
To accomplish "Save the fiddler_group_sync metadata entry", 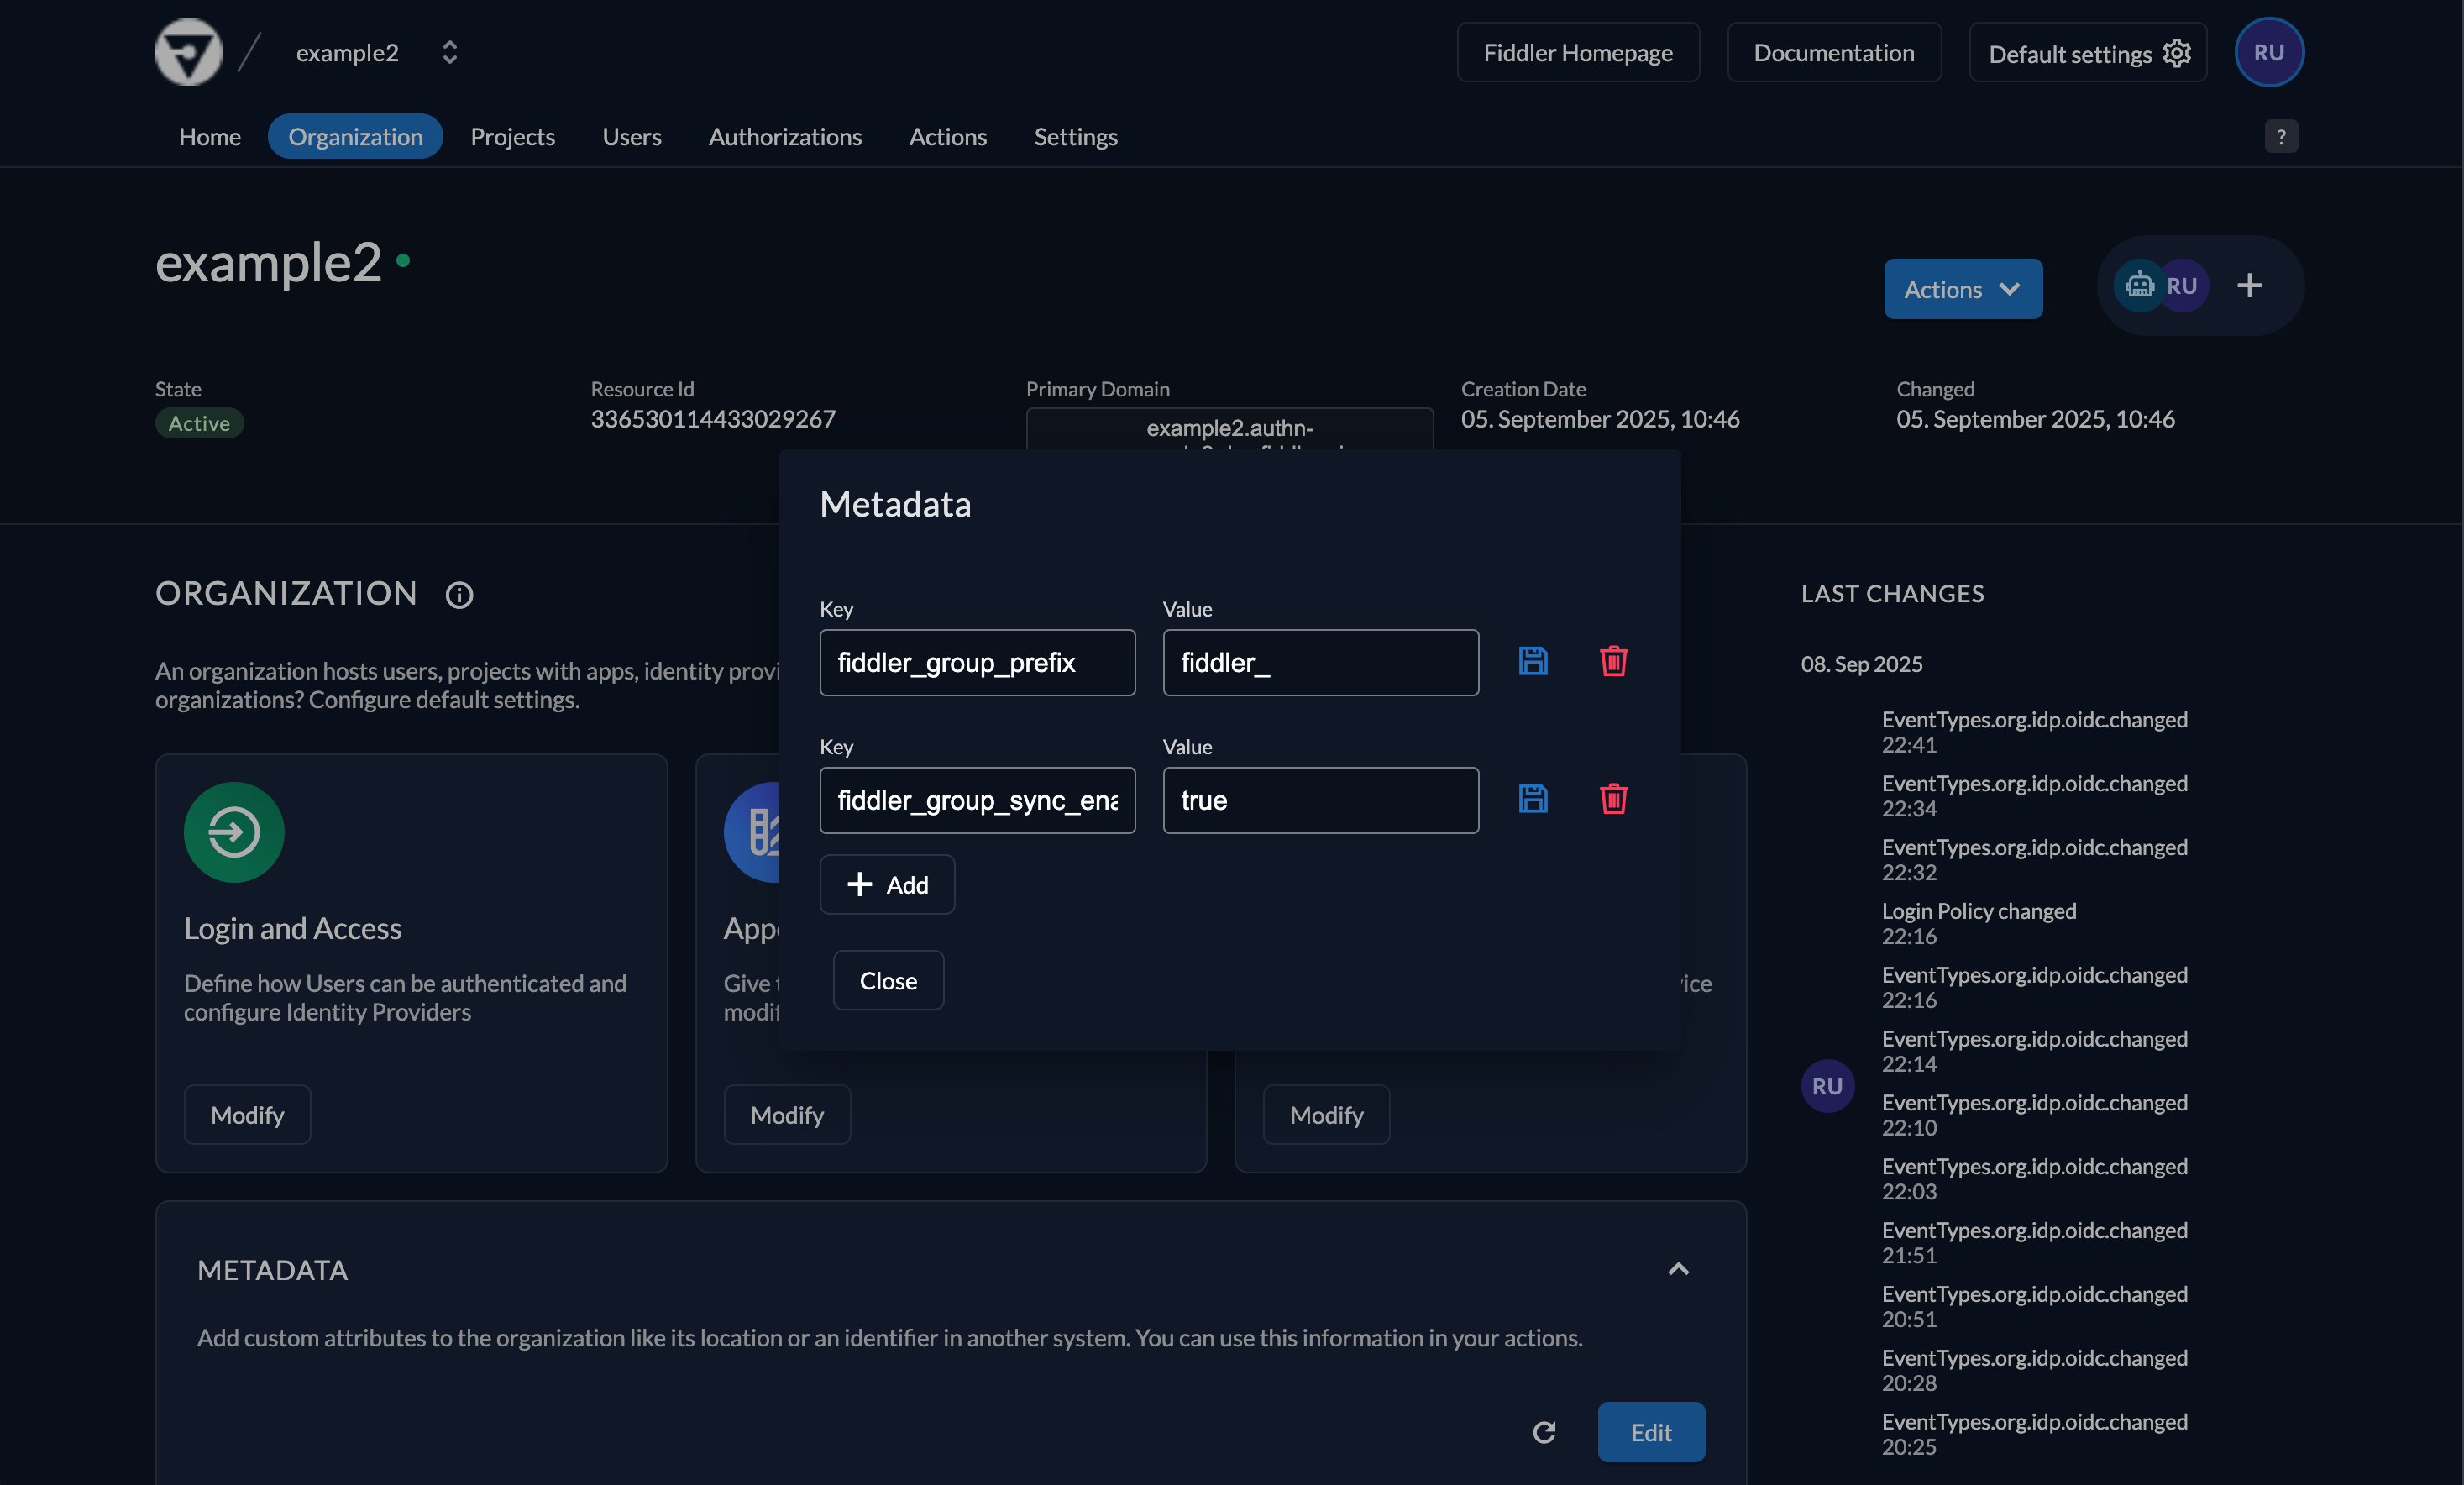I will pos(1533,799).
